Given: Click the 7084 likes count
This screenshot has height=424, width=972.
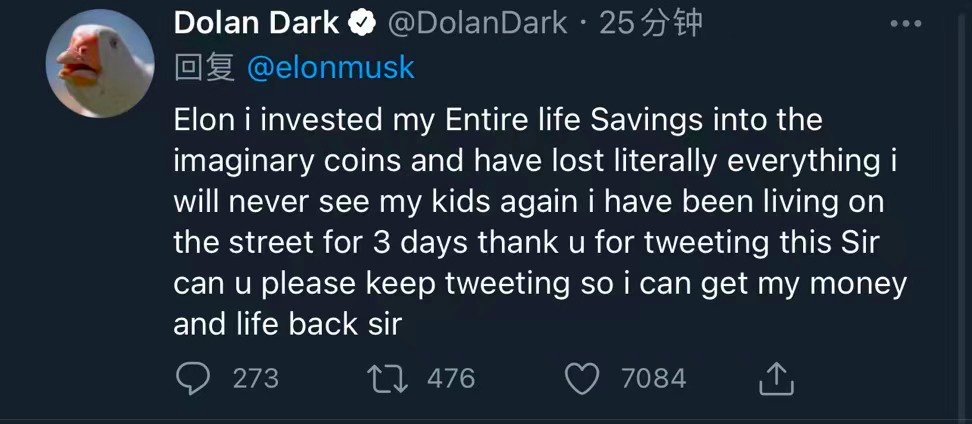Looking at the screenshot, I should point(653,378).
